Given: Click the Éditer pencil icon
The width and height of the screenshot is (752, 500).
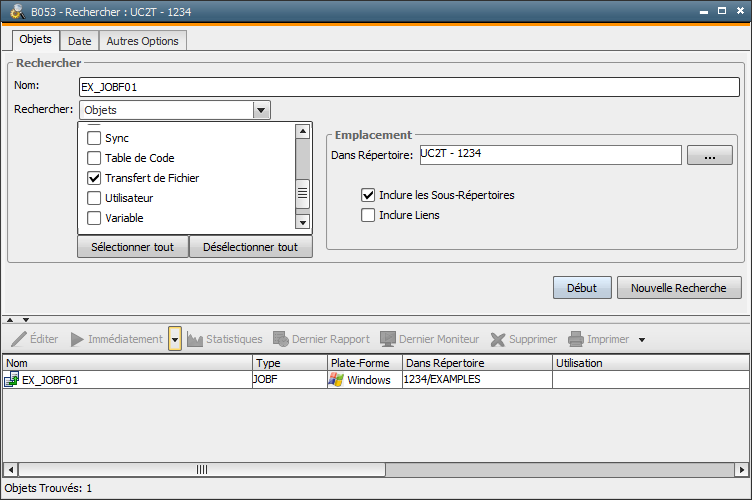Looking at the screenshot, I should point(19,339).
